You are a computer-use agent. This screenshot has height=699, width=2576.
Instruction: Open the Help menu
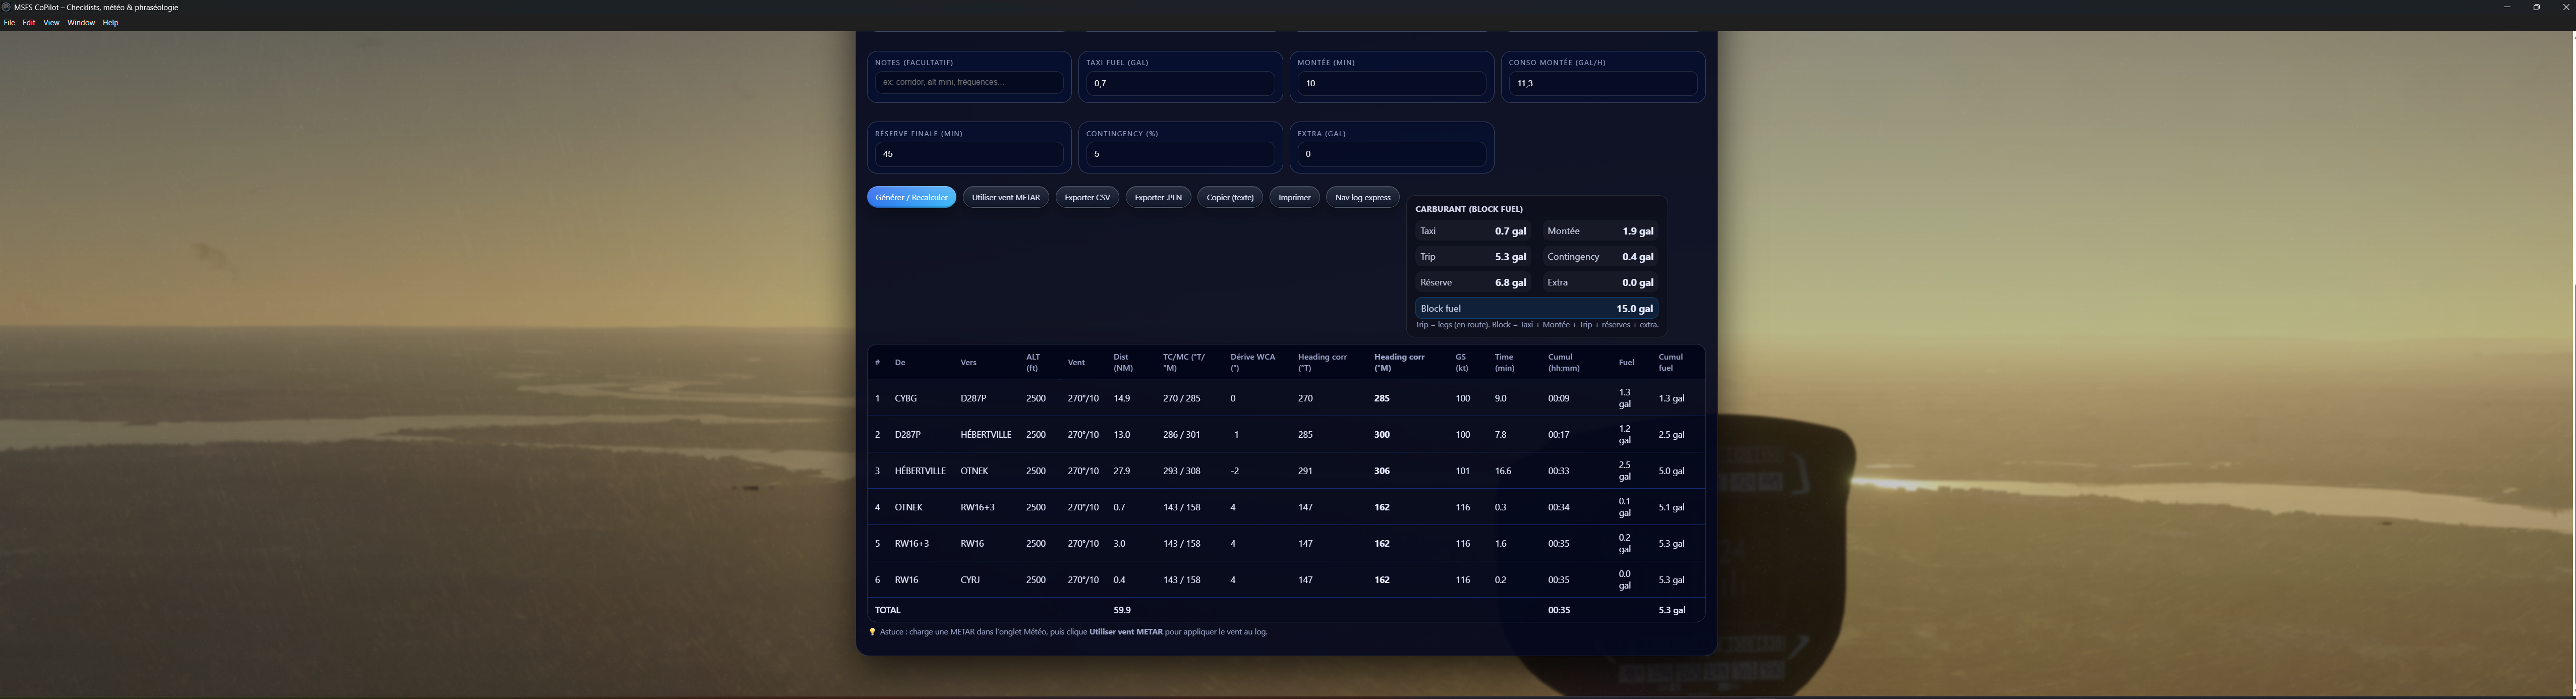pos(110,23)
